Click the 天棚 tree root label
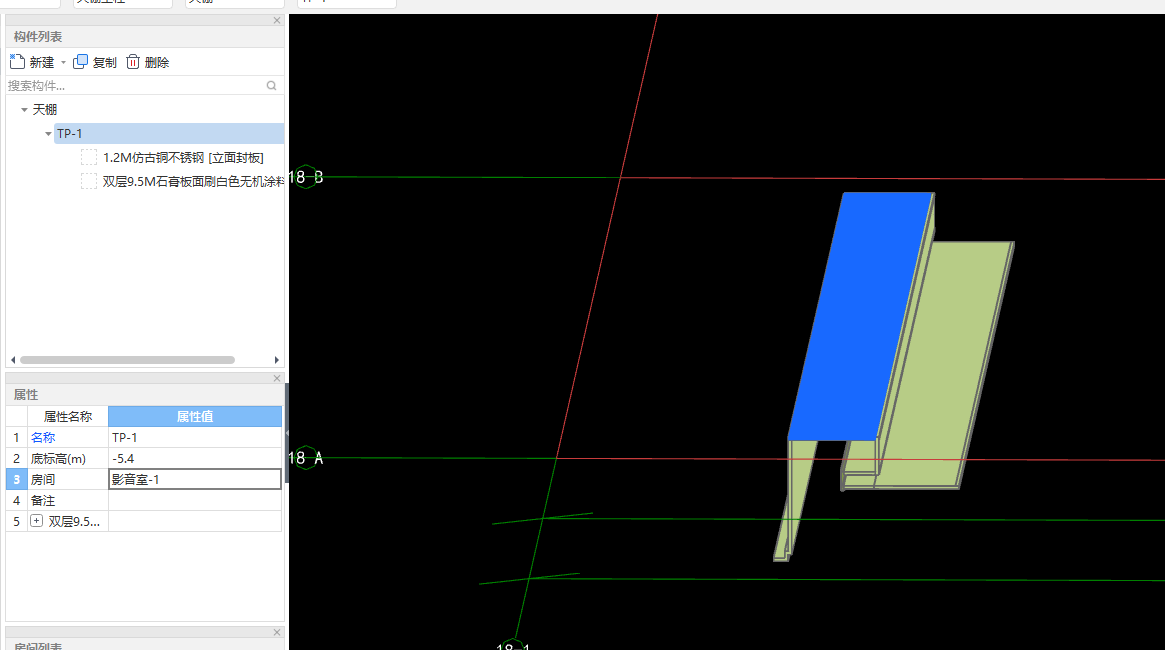This screenshot has width=1165, height=650. (45, 110)
